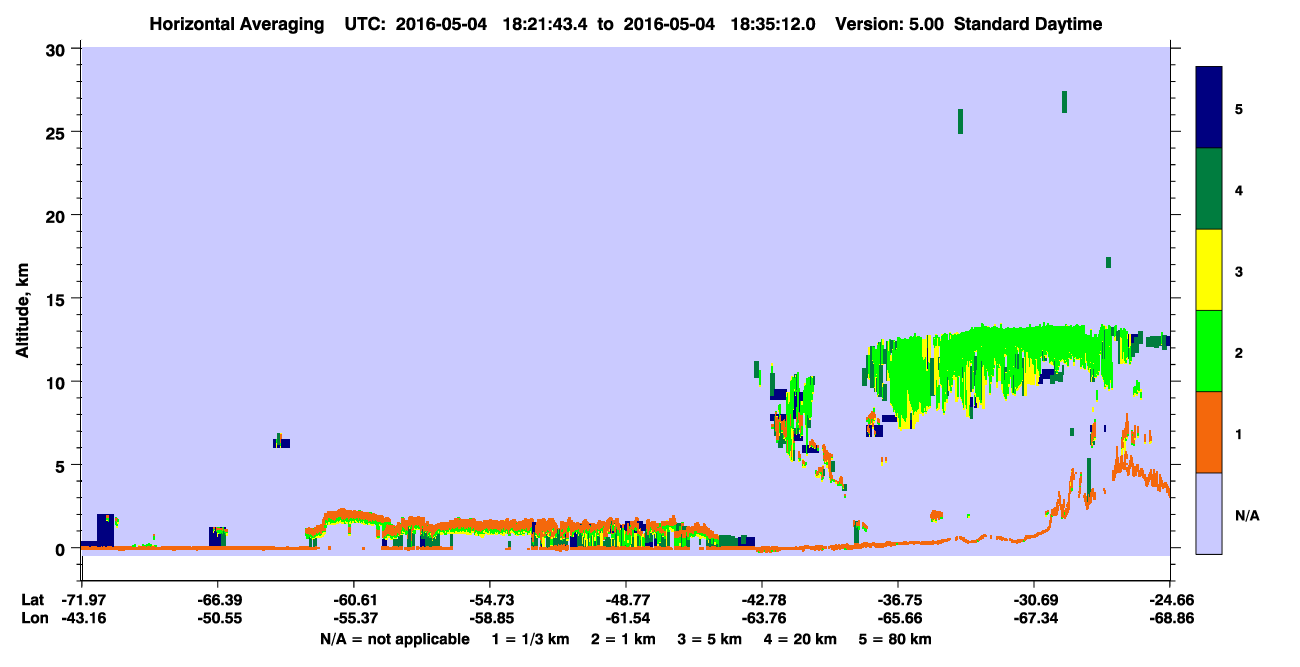Screen dimensions: 1300x667
Task: Click the dark green level 4 colorbar segment
Action: (x=1209, y=189)
